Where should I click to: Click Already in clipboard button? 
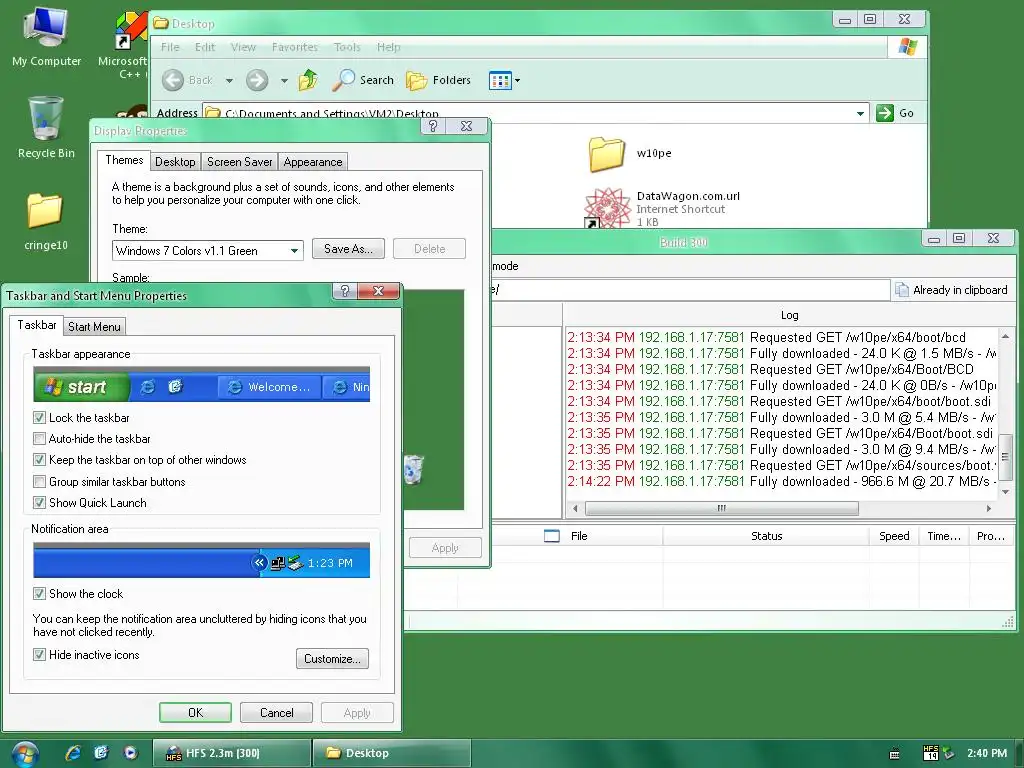pyautogui.click(x=952, y=290)
